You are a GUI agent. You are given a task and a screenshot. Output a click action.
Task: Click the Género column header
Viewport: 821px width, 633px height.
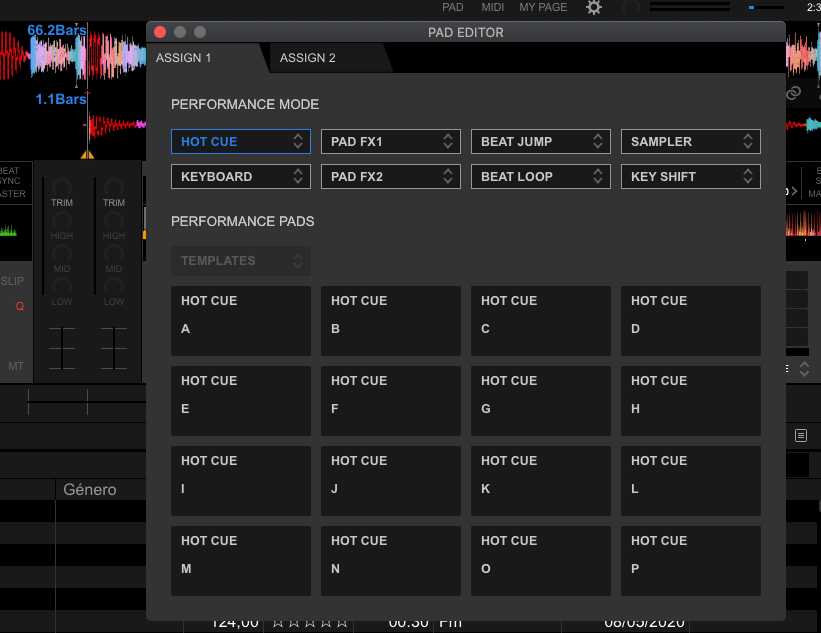[101, 490]
